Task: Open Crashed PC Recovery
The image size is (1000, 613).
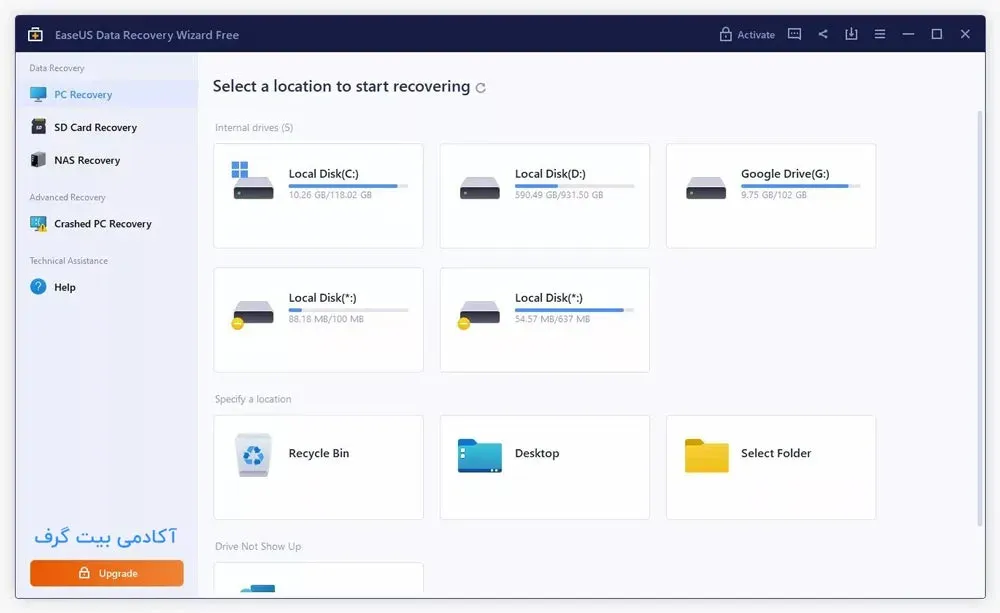Action: [x=107, y=224]
